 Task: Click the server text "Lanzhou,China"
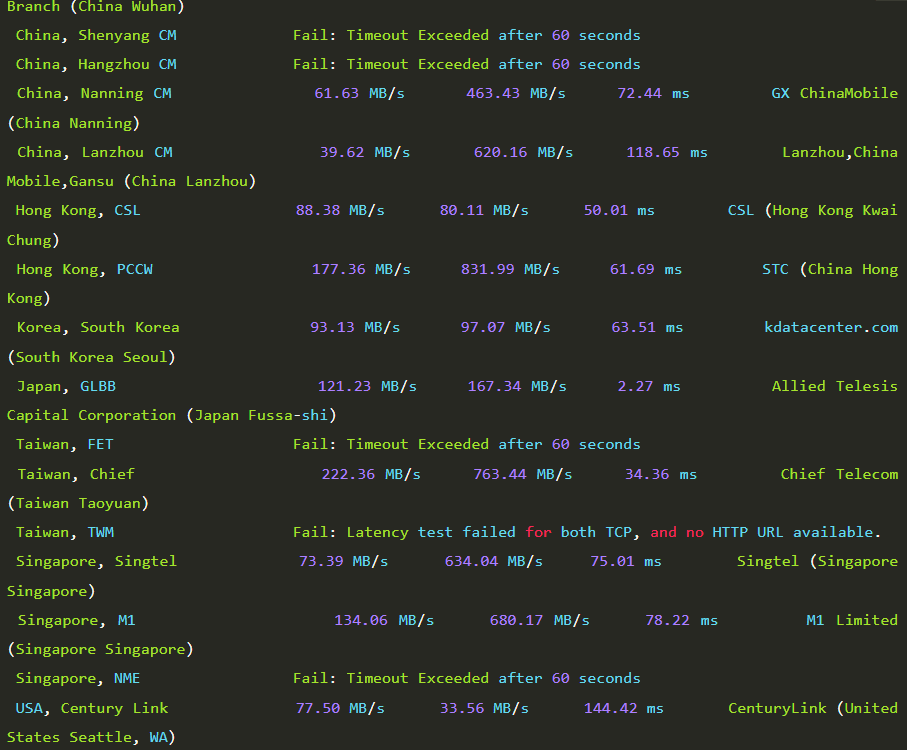pyautogui.click(x=840, y=153)
